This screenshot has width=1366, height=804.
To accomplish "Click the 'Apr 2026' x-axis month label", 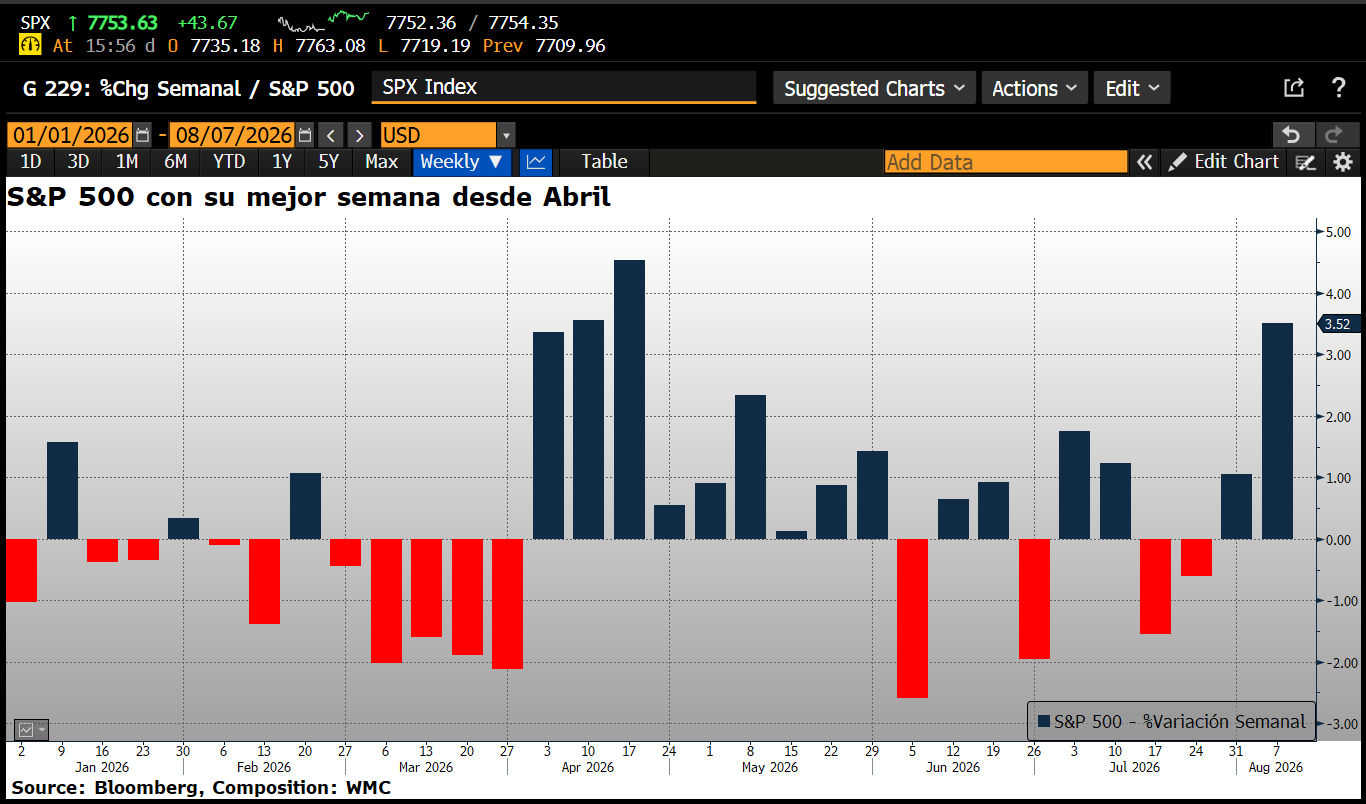I will coord(587,768).
